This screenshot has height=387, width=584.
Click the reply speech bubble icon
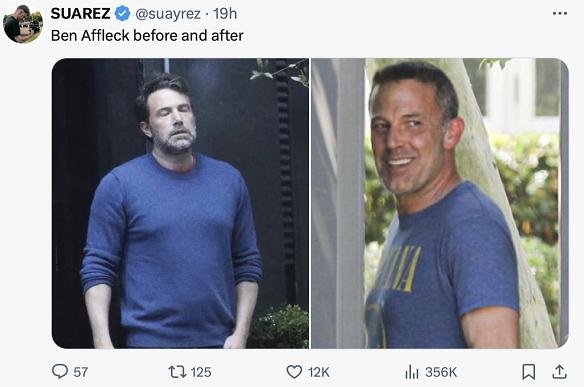point(60,371)
